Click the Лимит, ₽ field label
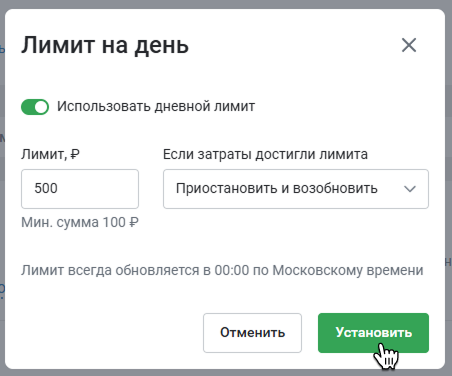452x376 pixels. 50,154
